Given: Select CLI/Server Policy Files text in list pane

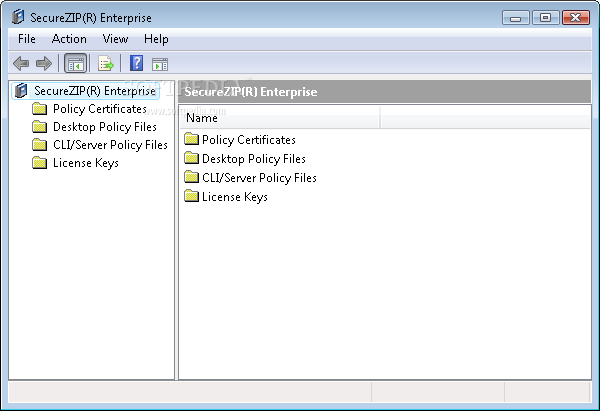Looking at the screenshot, I should click(x=259, y=178).
